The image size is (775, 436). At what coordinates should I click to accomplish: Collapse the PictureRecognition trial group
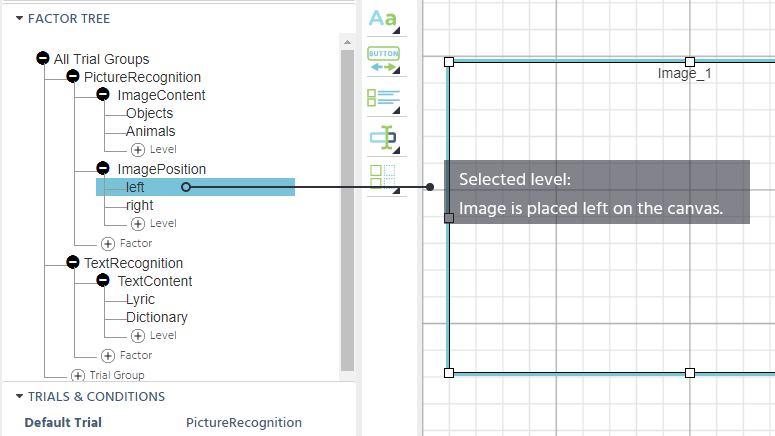click(x=73, y=76)
